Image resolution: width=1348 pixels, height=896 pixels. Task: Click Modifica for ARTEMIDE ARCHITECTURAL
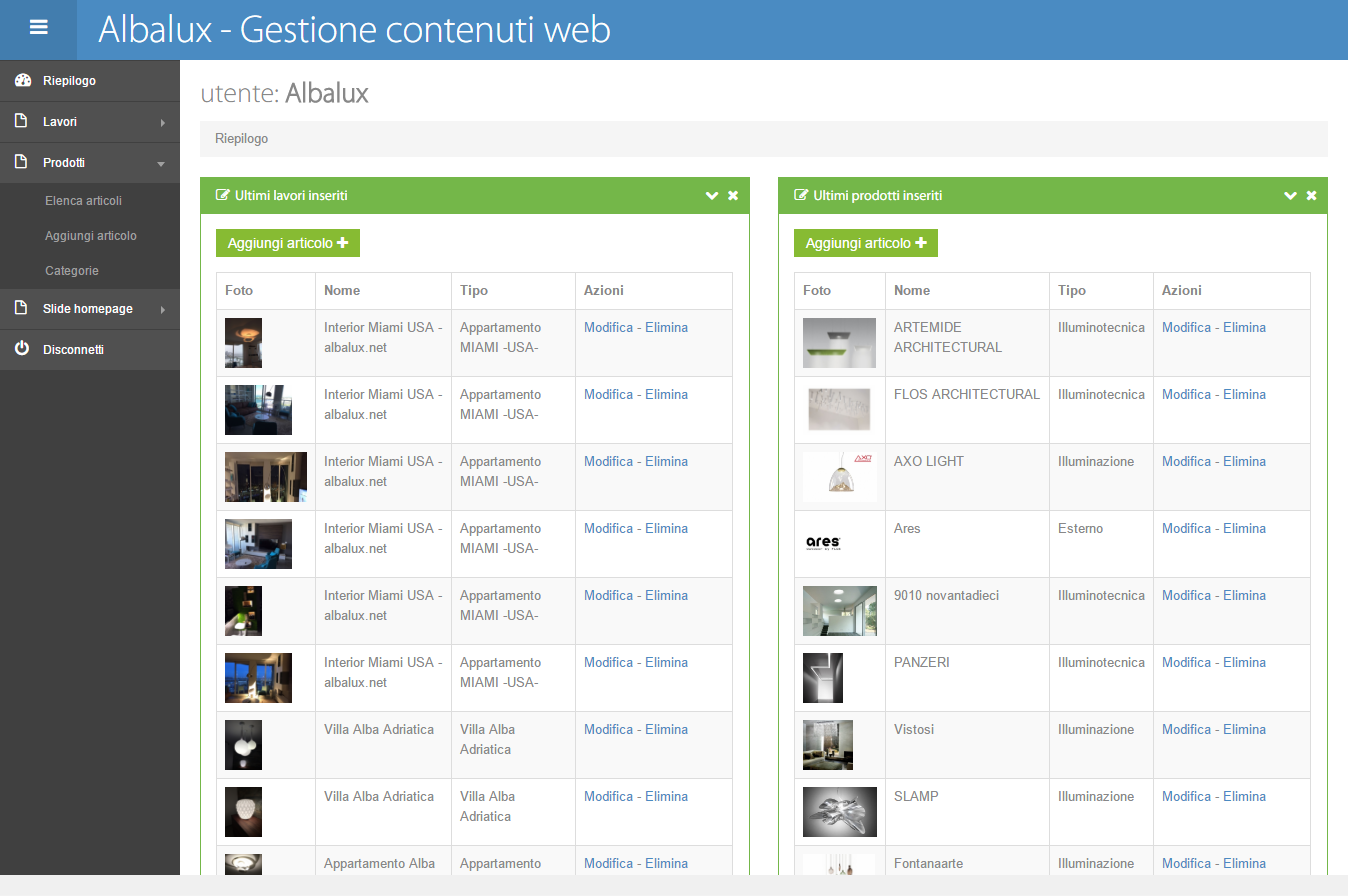pyautogui.click(x=1186, y=327)
